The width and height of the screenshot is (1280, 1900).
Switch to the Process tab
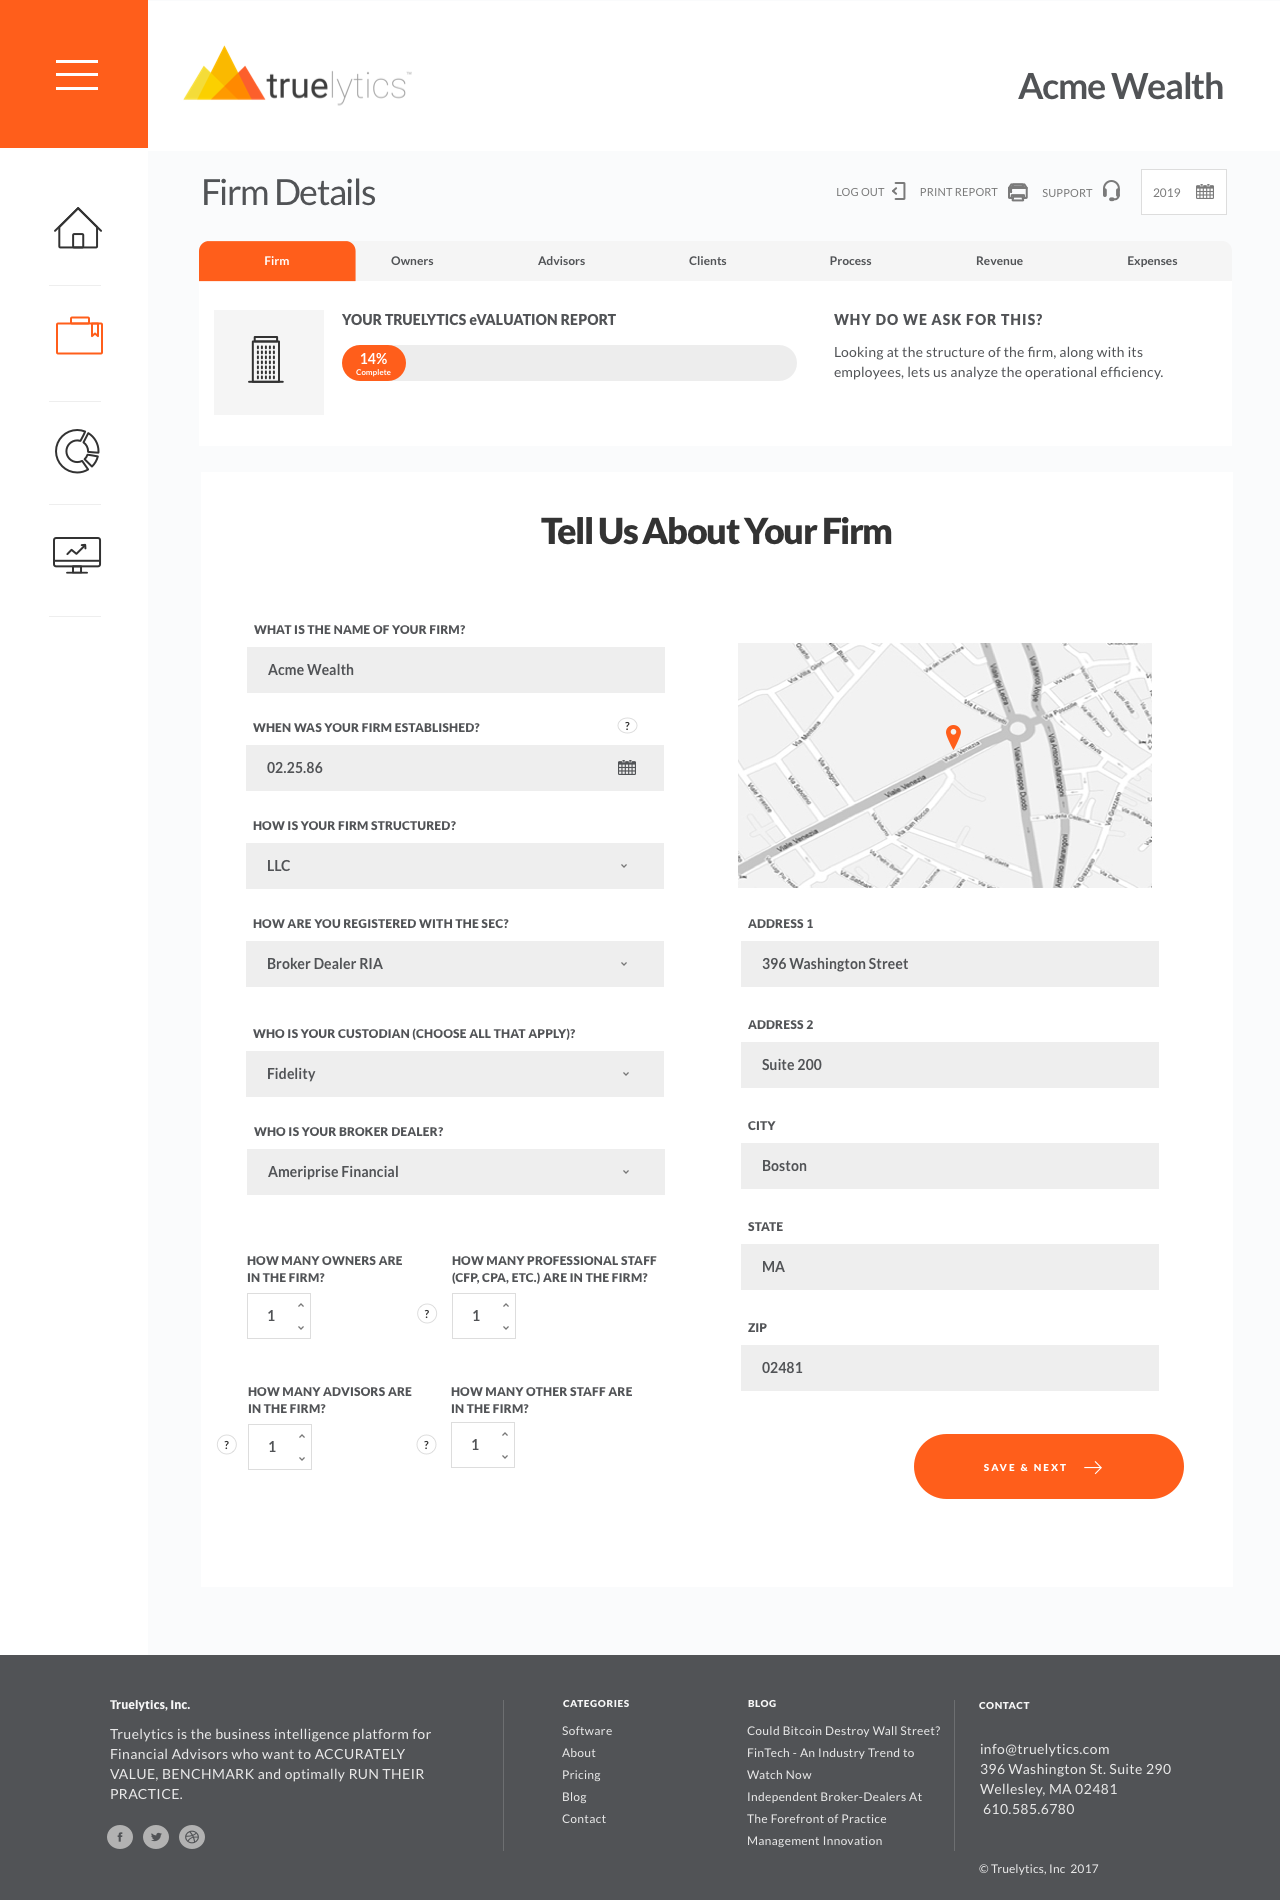click(x=850, y=261)
